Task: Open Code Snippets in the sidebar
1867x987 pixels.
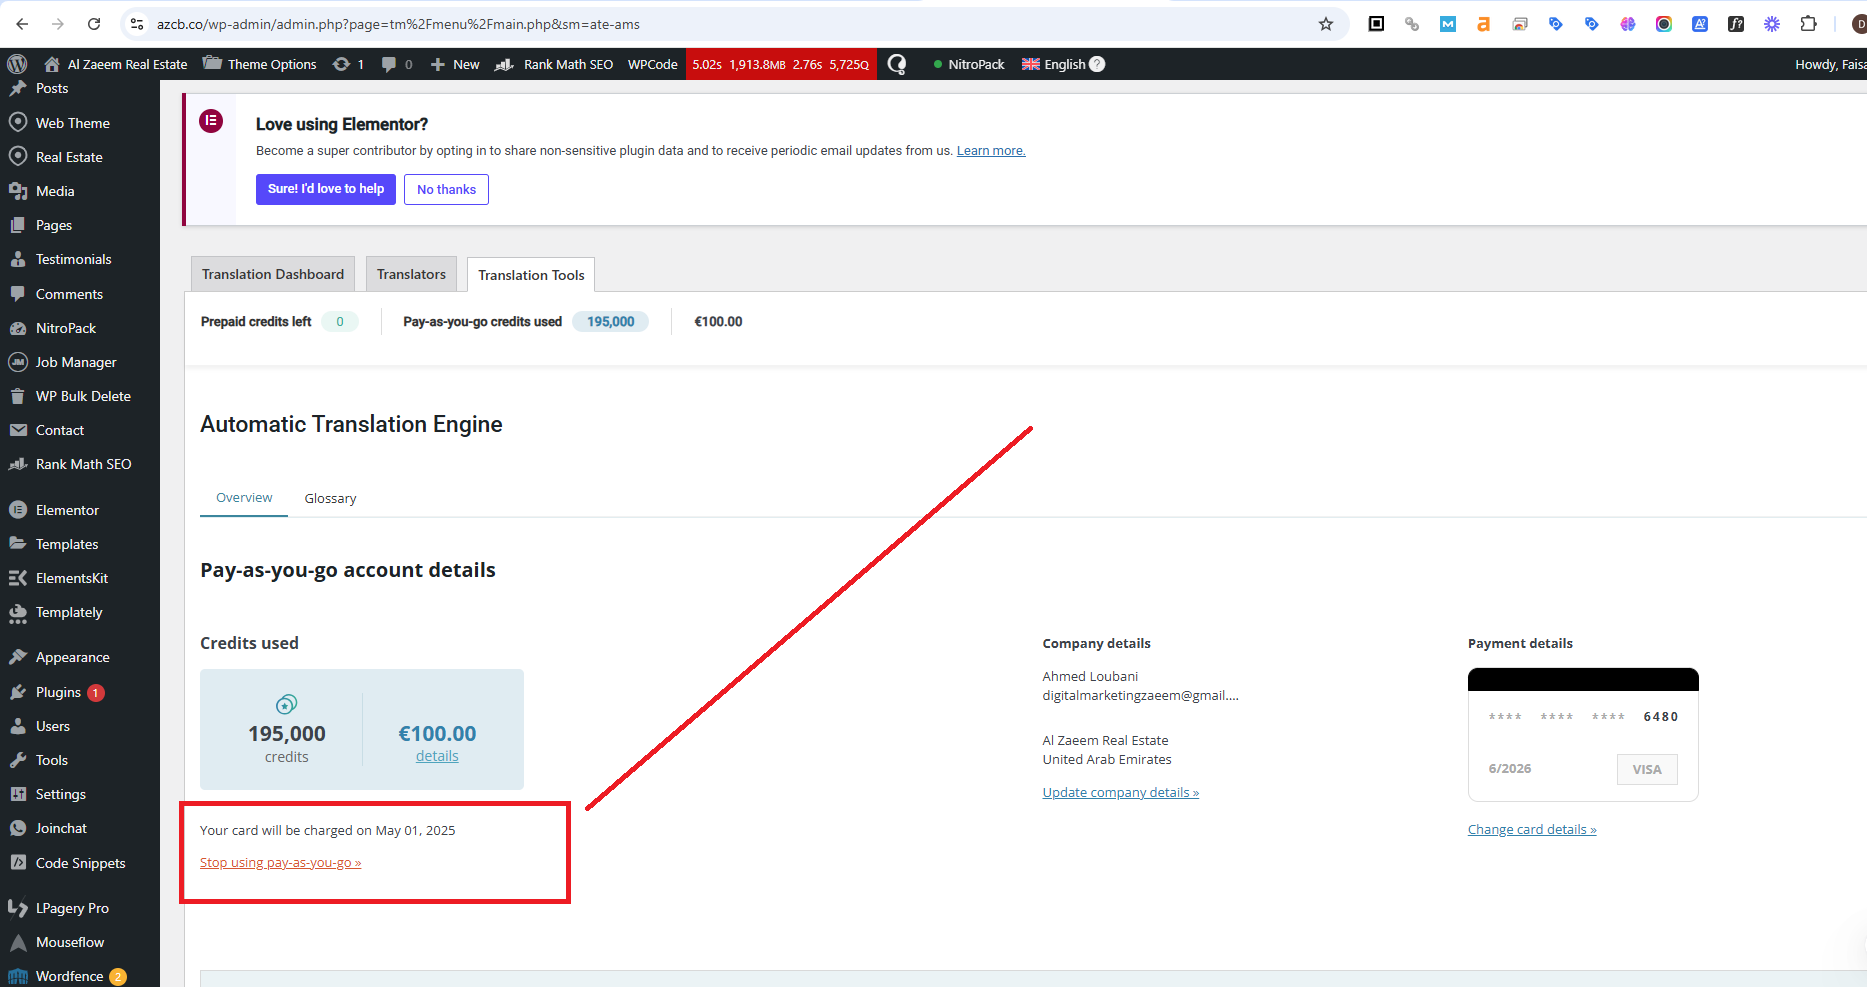Action: pyautogui.click(x=80, y=863)
